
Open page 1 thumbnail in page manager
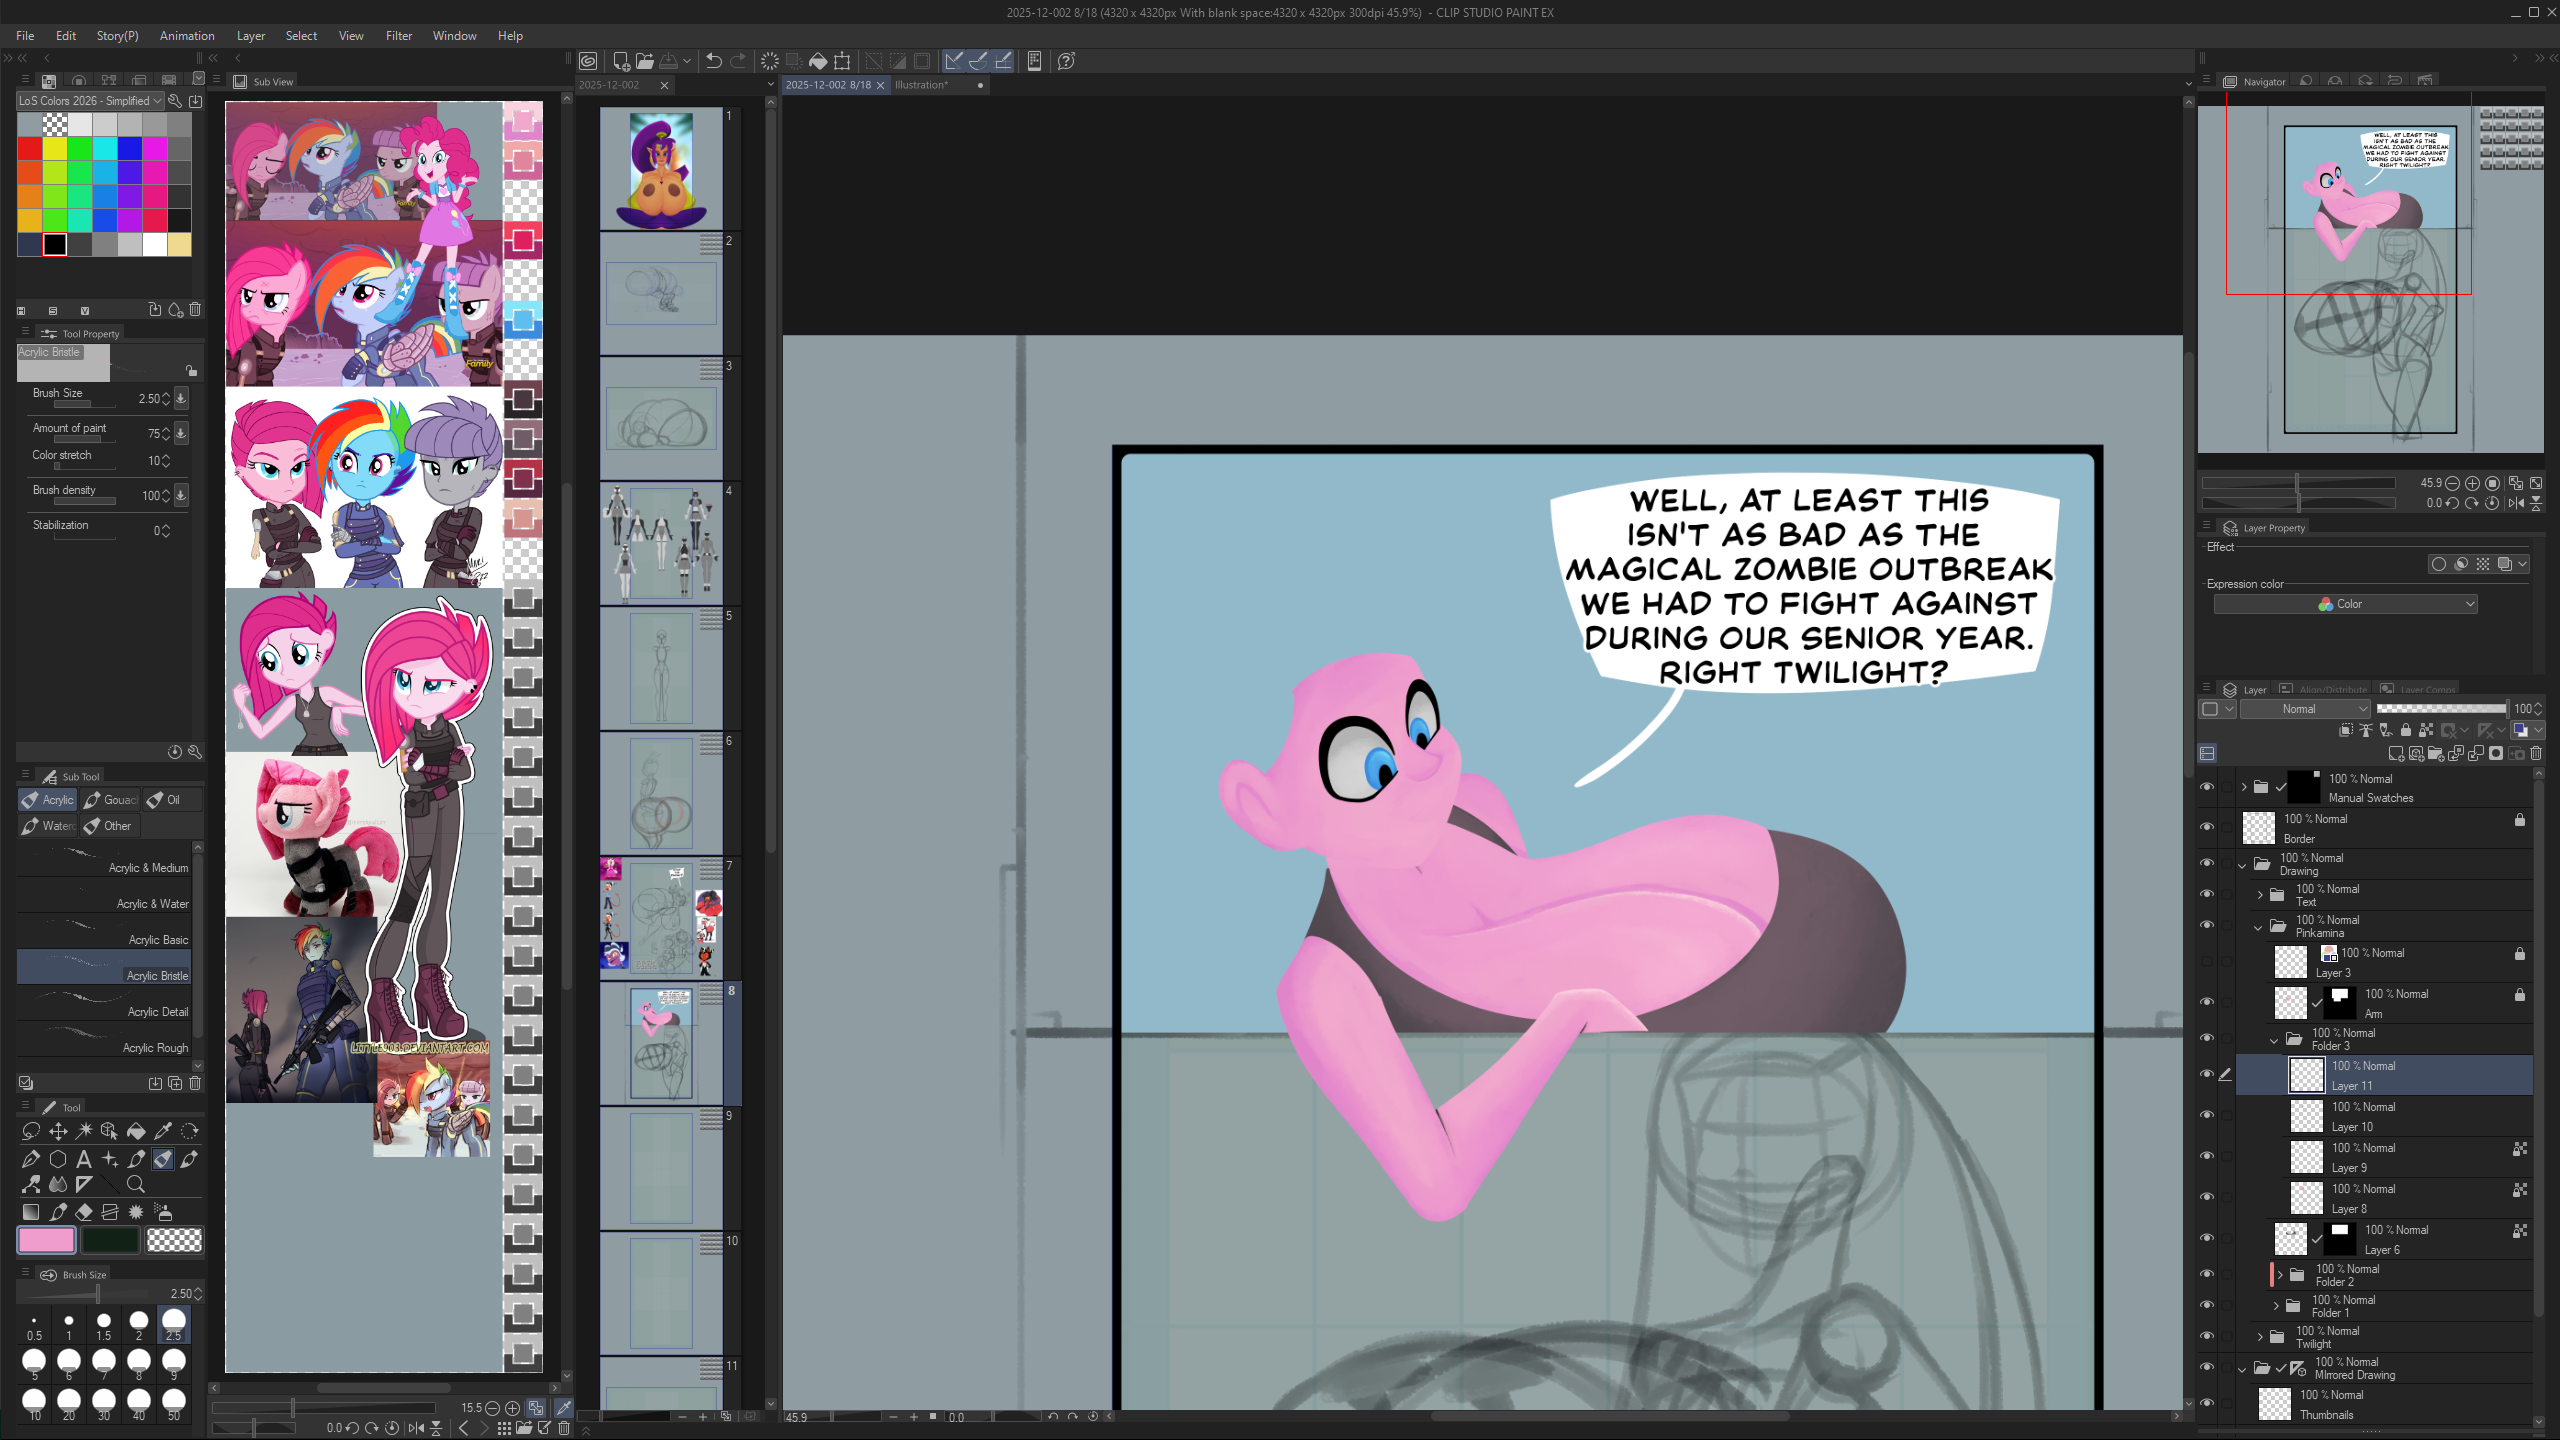point(661,169)
